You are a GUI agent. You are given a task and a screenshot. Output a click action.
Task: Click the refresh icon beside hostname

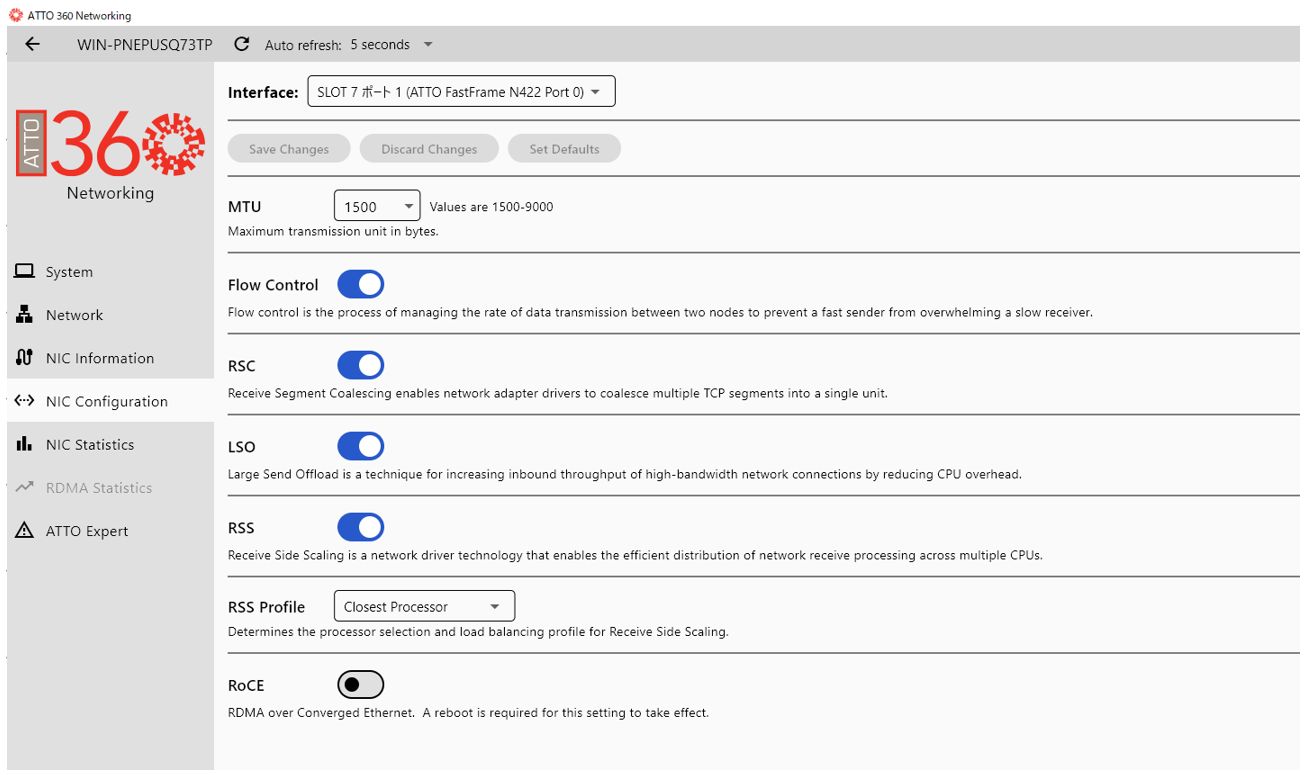(x=241, y=44)
